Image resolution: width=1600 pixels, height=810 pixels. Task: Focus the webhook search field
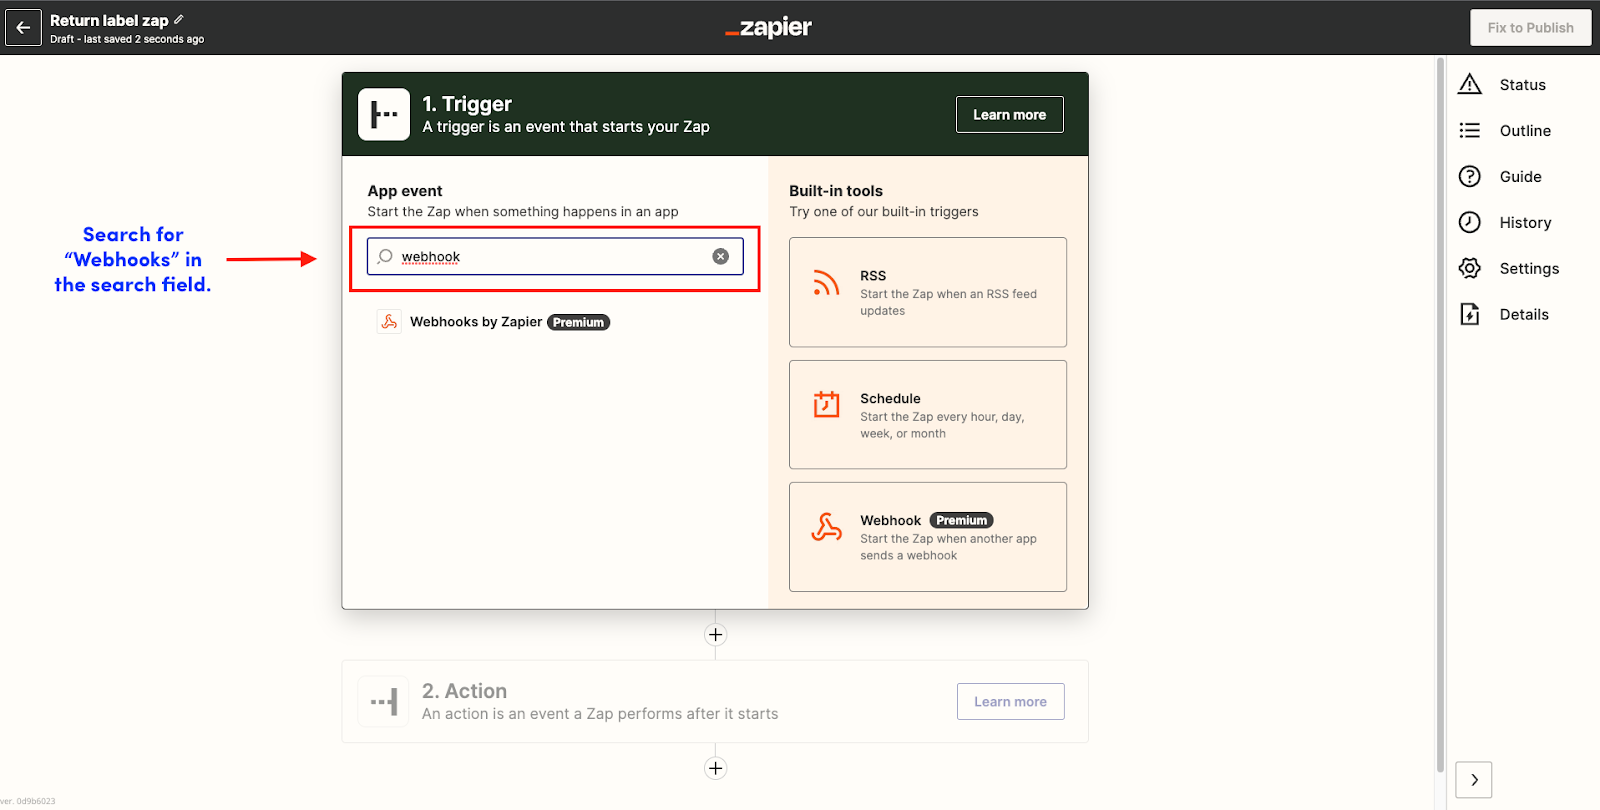point(555,257)
